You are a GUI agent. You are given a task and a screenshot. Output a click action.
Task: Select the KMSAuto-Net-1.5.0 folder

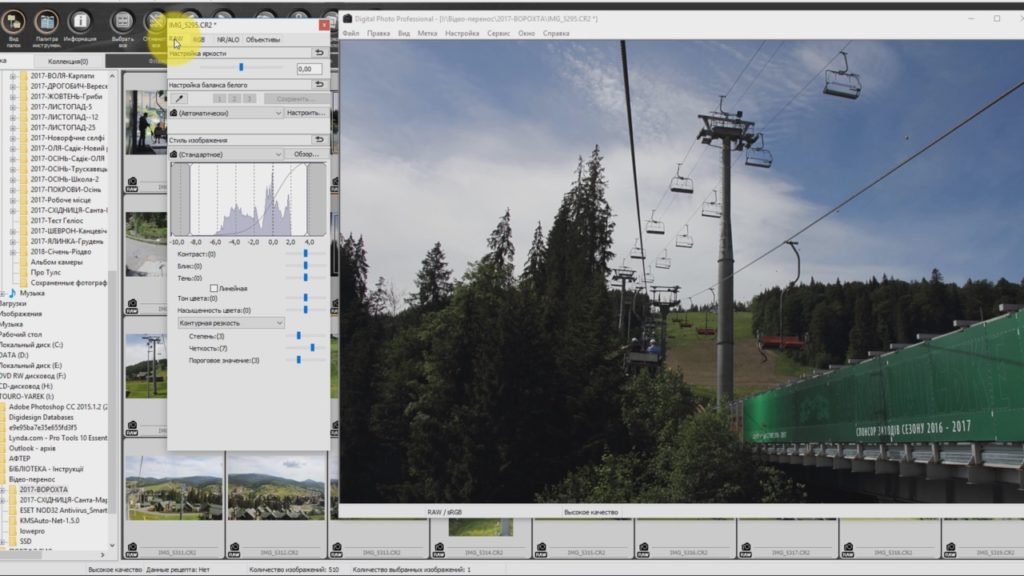(50, 520)
